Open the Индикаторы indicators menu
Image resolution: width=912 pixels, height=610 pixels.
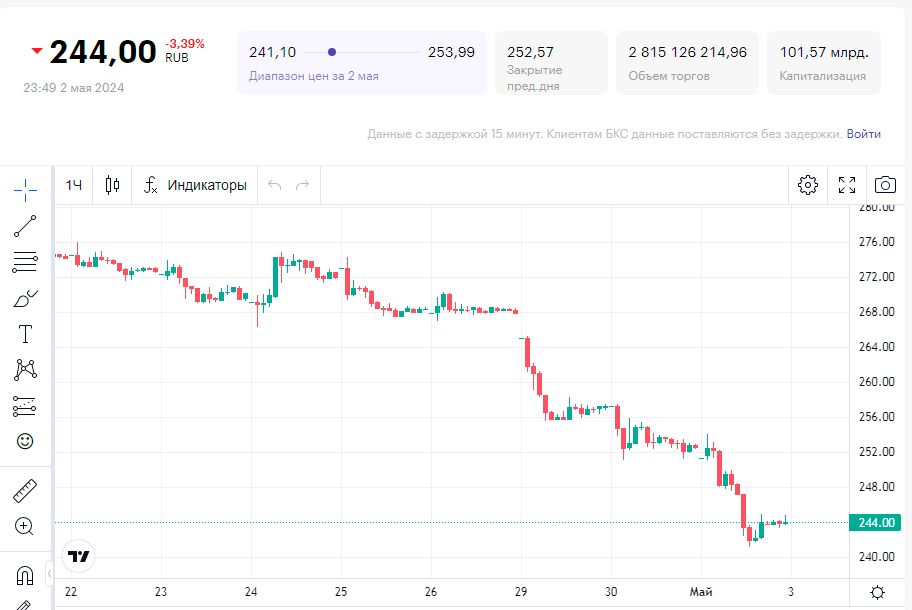click(x=195, y=185)
